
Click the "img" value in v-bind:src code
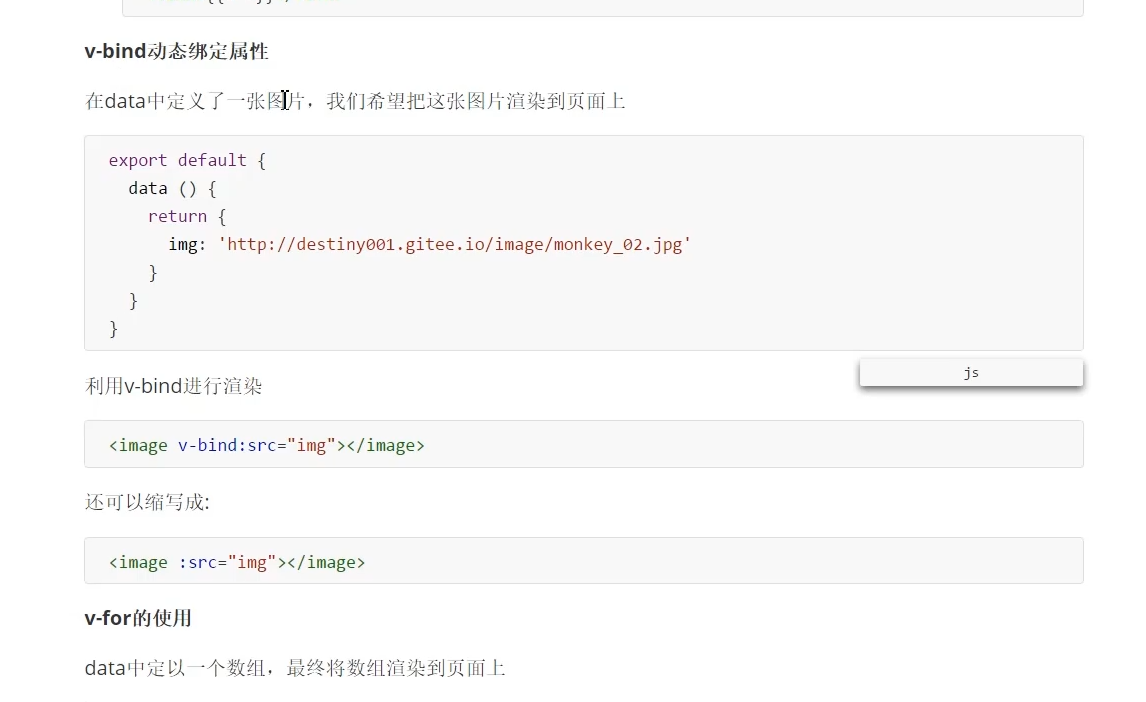(312, 445)
